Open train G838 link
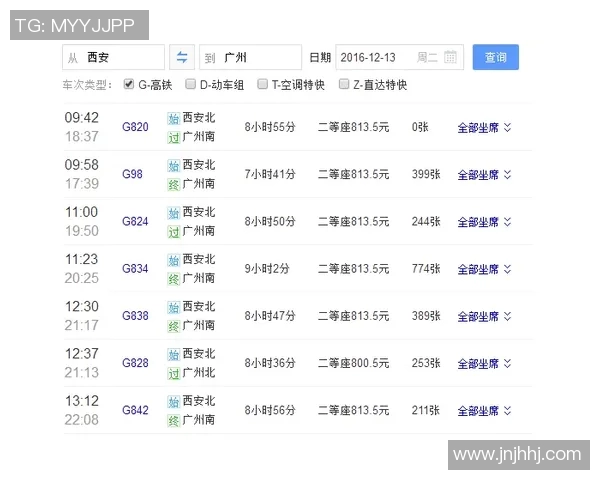The width and height of the screenshot is (600, 480). 135,316
